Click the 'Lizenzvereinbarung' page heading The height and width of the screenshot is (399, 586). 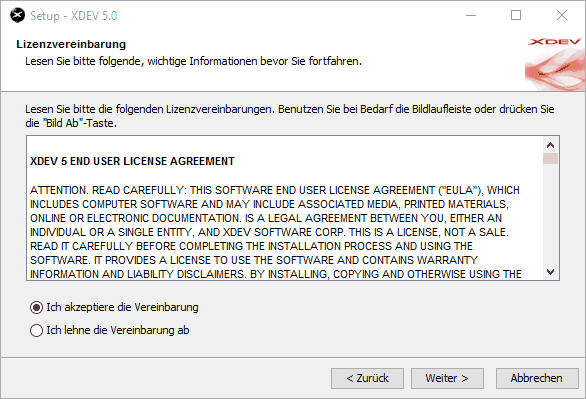click(x=71, y=44)
